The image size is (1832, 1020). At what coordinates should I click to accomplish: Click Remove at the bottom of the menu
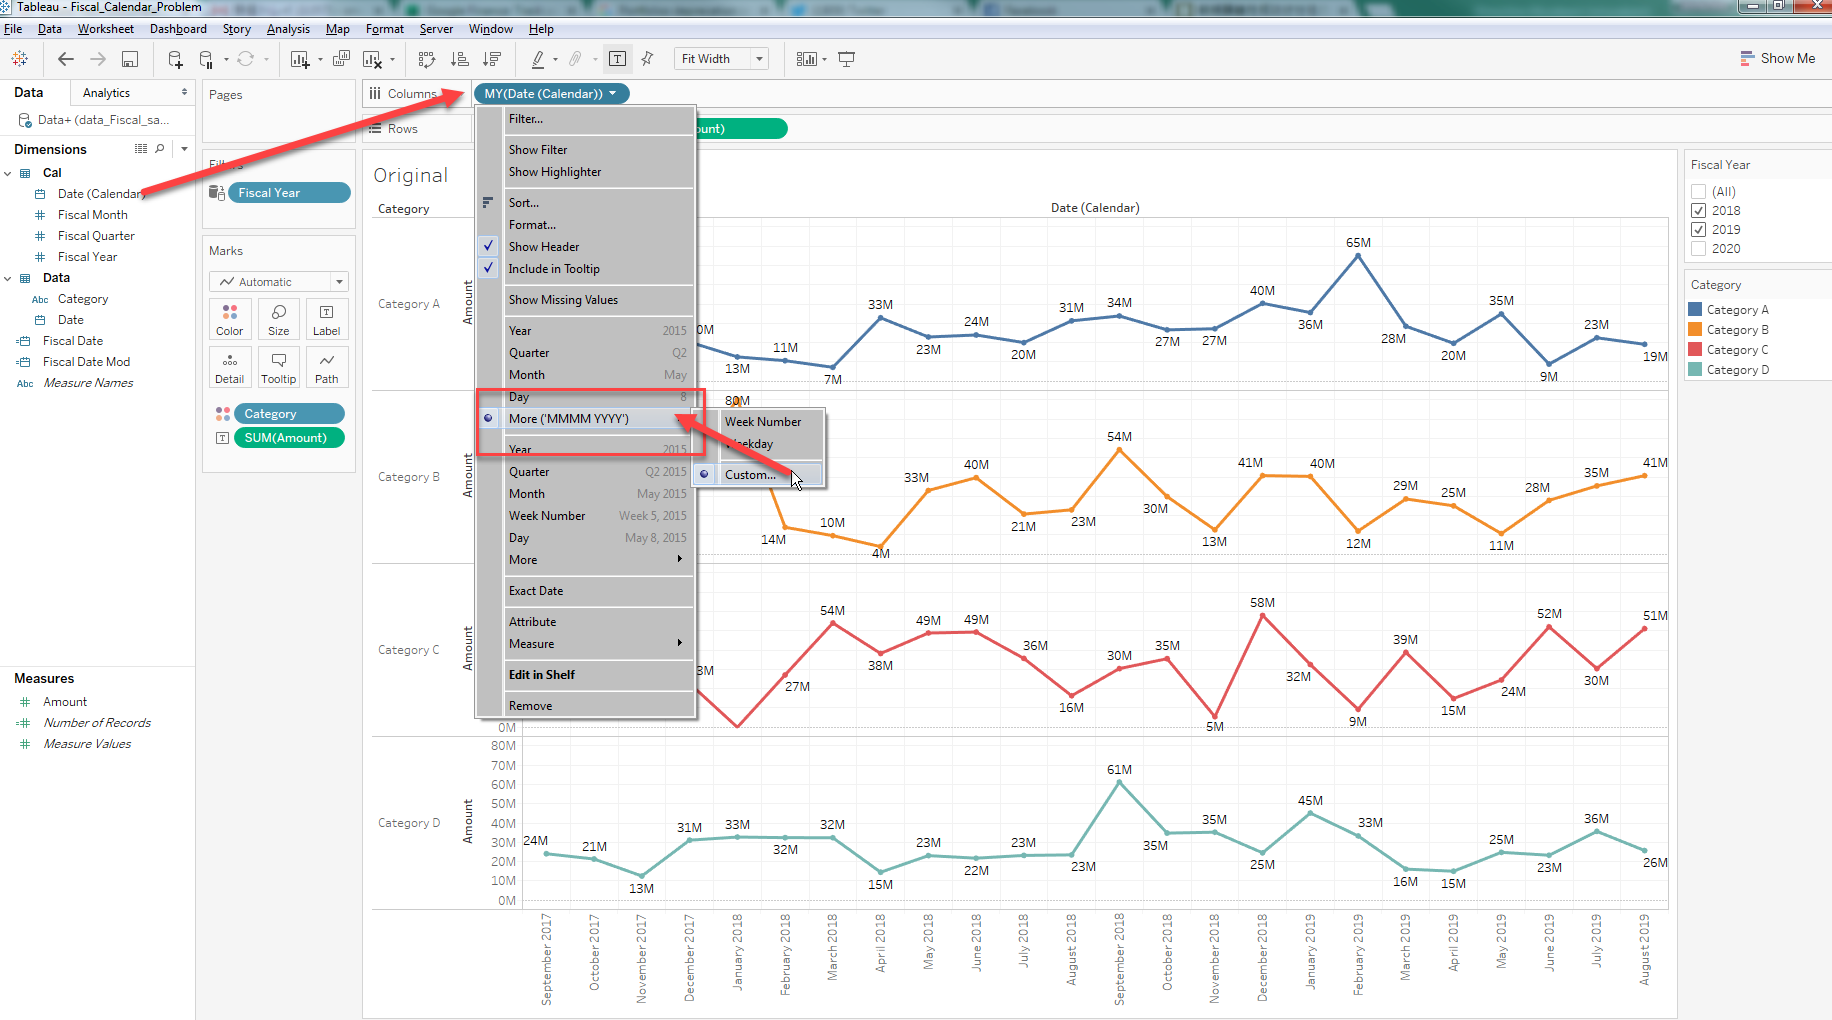pyautogui.click(x=529, y=705)
